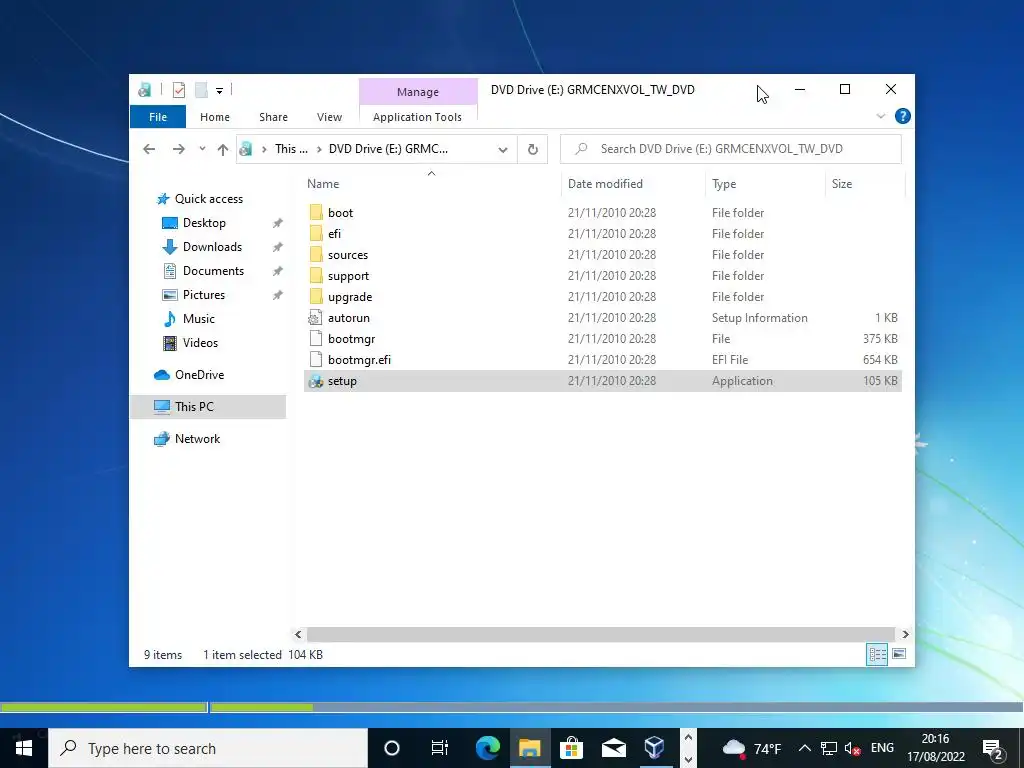The image size is (1024, 768).
Task: Open Desktop in navigation pane
Action: pos(204,223)
